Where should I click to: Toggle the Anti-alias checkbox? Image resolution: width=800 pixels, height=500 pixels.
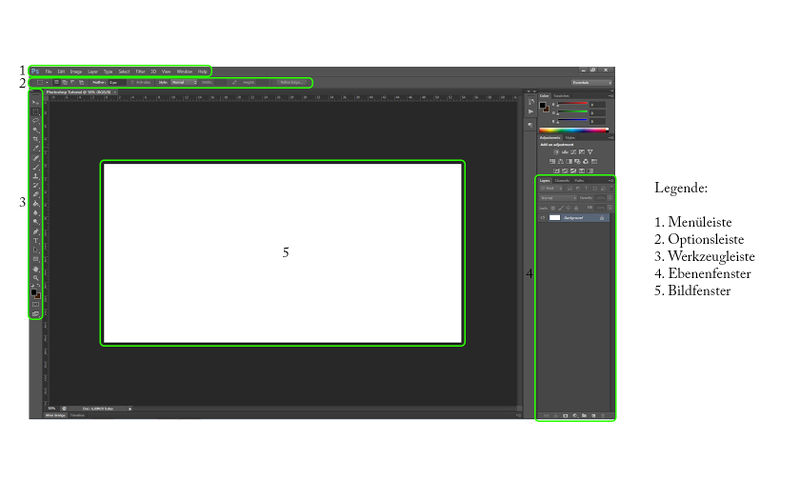pyautogui.click(x=133, y=82)
